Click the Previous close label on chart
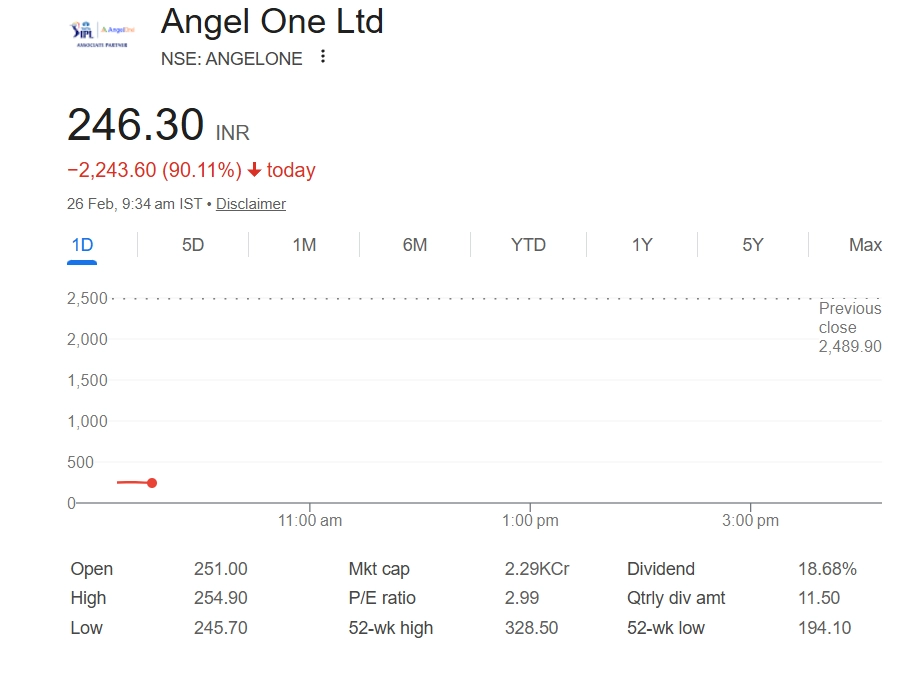Screen dimensions: 902x686 pos(850,318)
